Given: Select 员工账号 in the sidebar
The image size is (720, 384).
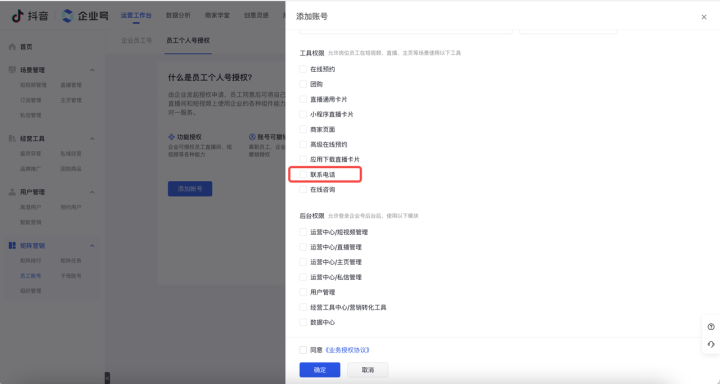Looking at the screenshot, I should pyautogui.click(x=30, y=276).
